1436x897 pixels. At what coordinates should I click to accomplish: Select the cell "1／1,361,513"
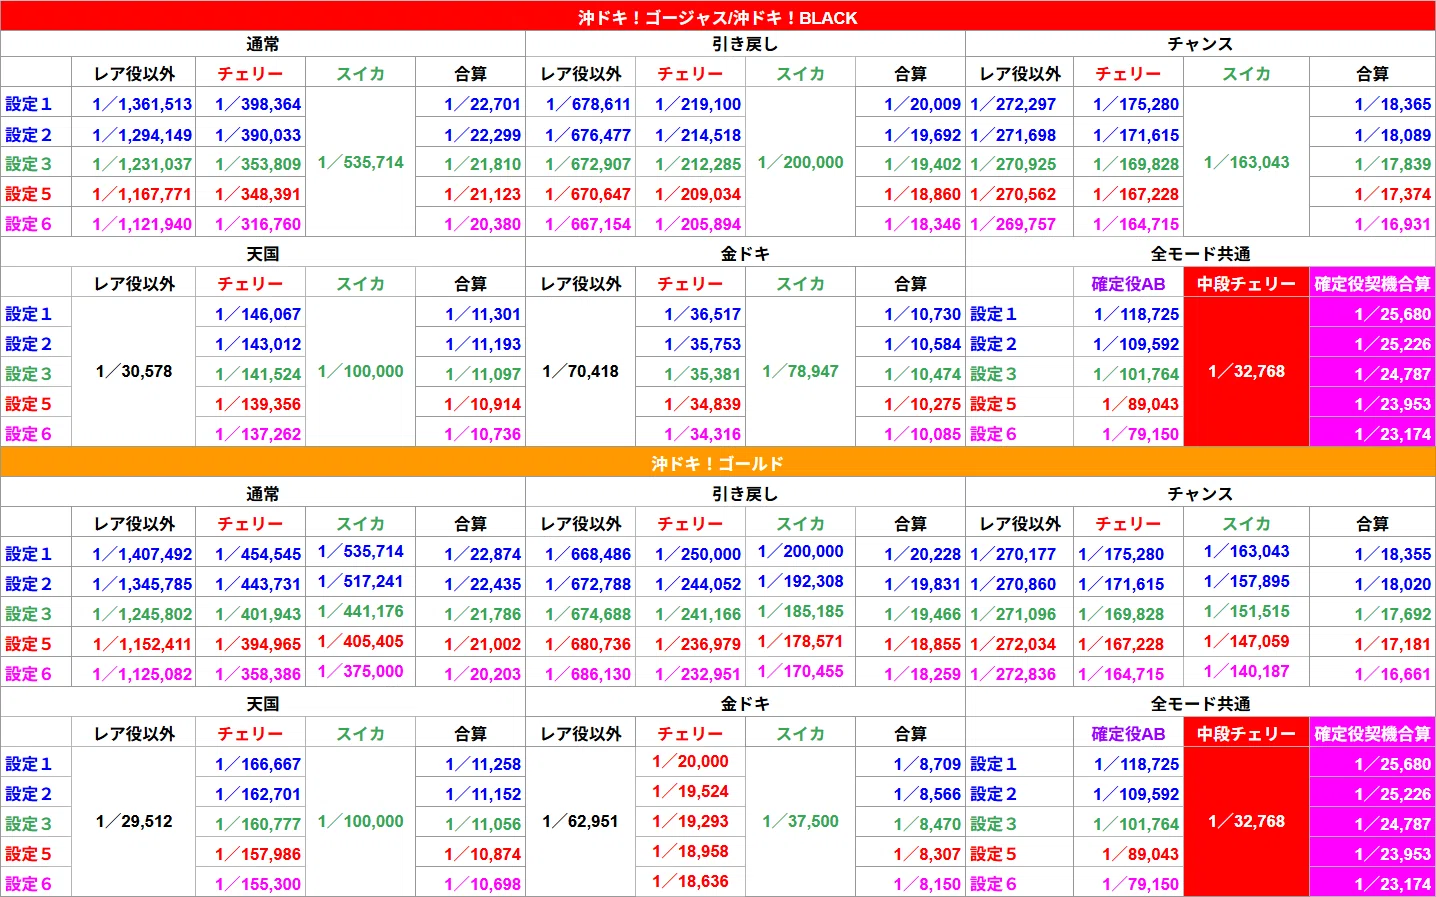(x=134, y=103)
